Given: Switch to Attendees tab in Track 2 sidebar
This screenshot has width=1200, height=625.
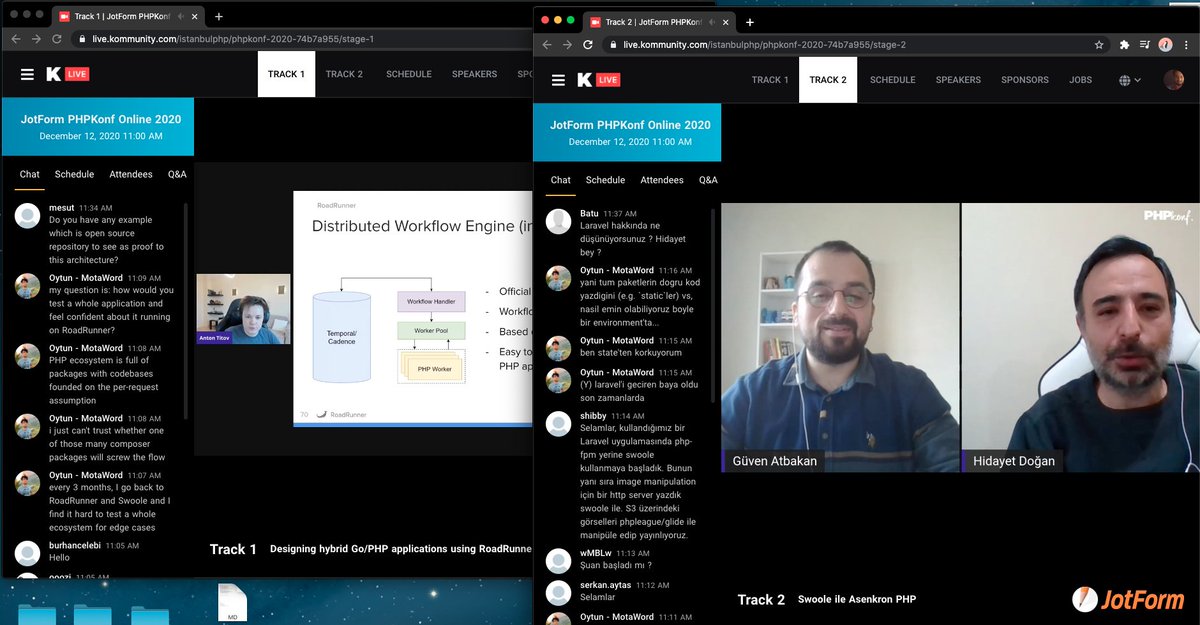Looking at the screenshot, I should 662,180.
